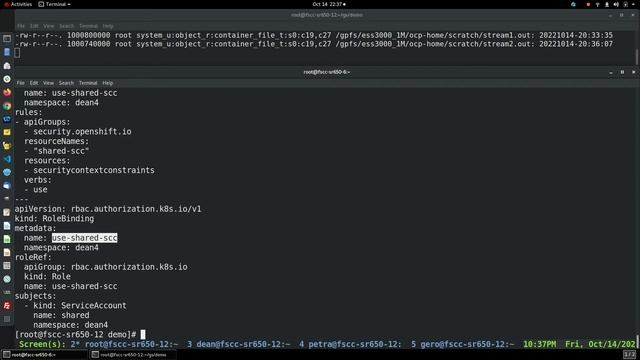Open the network icon in top bar
Screen dimensions: 640x360
tap(598, 4)
